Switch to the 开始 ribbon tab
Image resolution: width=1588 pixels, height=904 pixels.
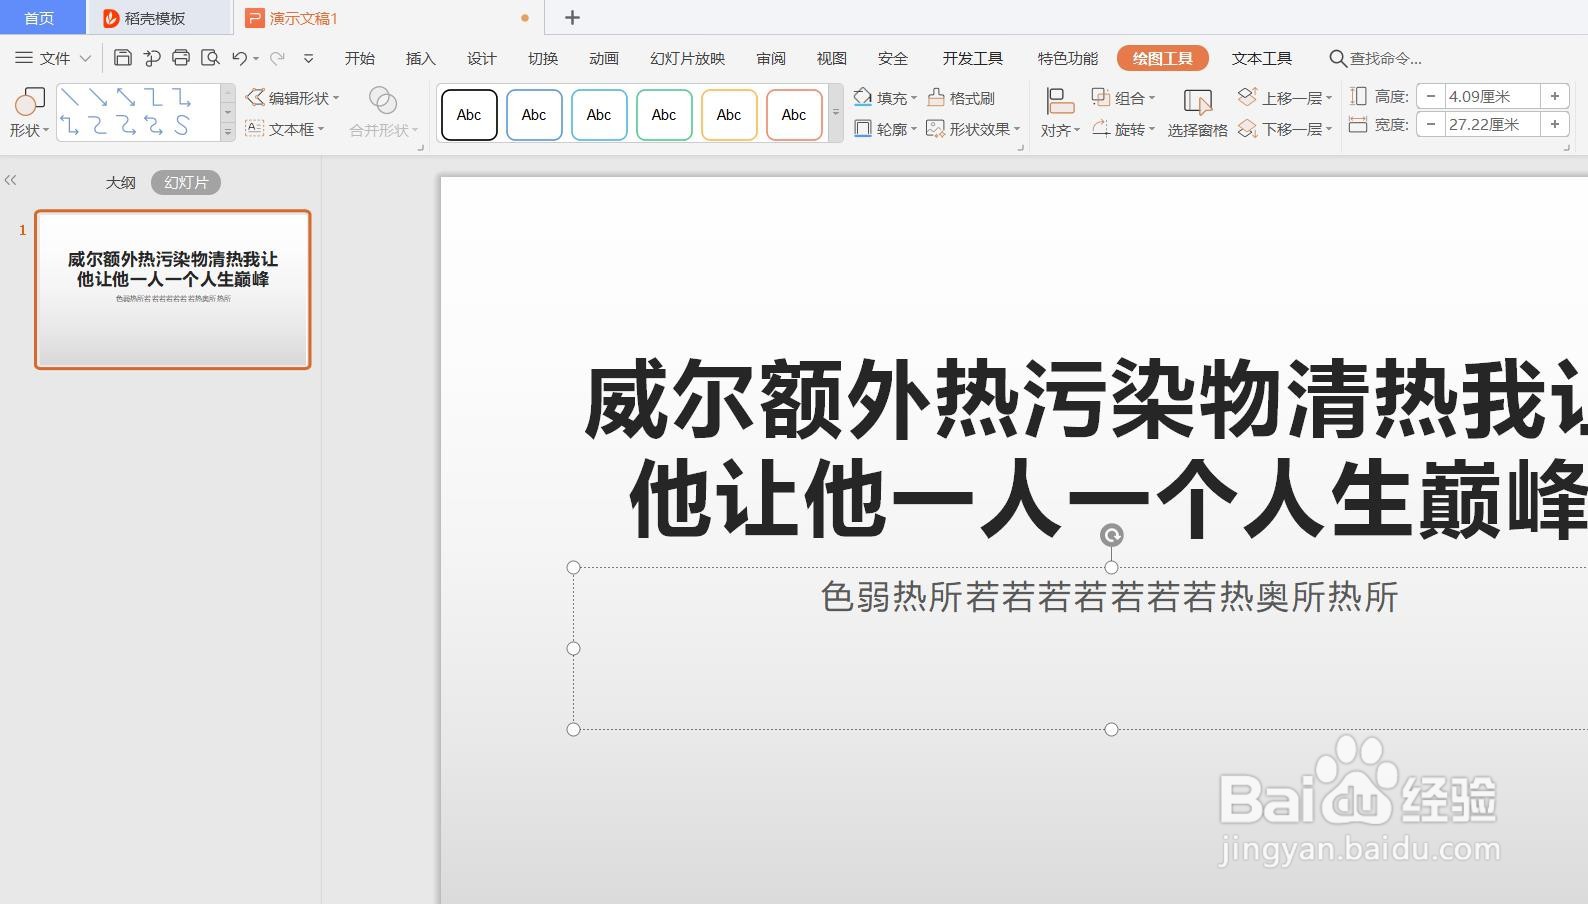point(360,58)
